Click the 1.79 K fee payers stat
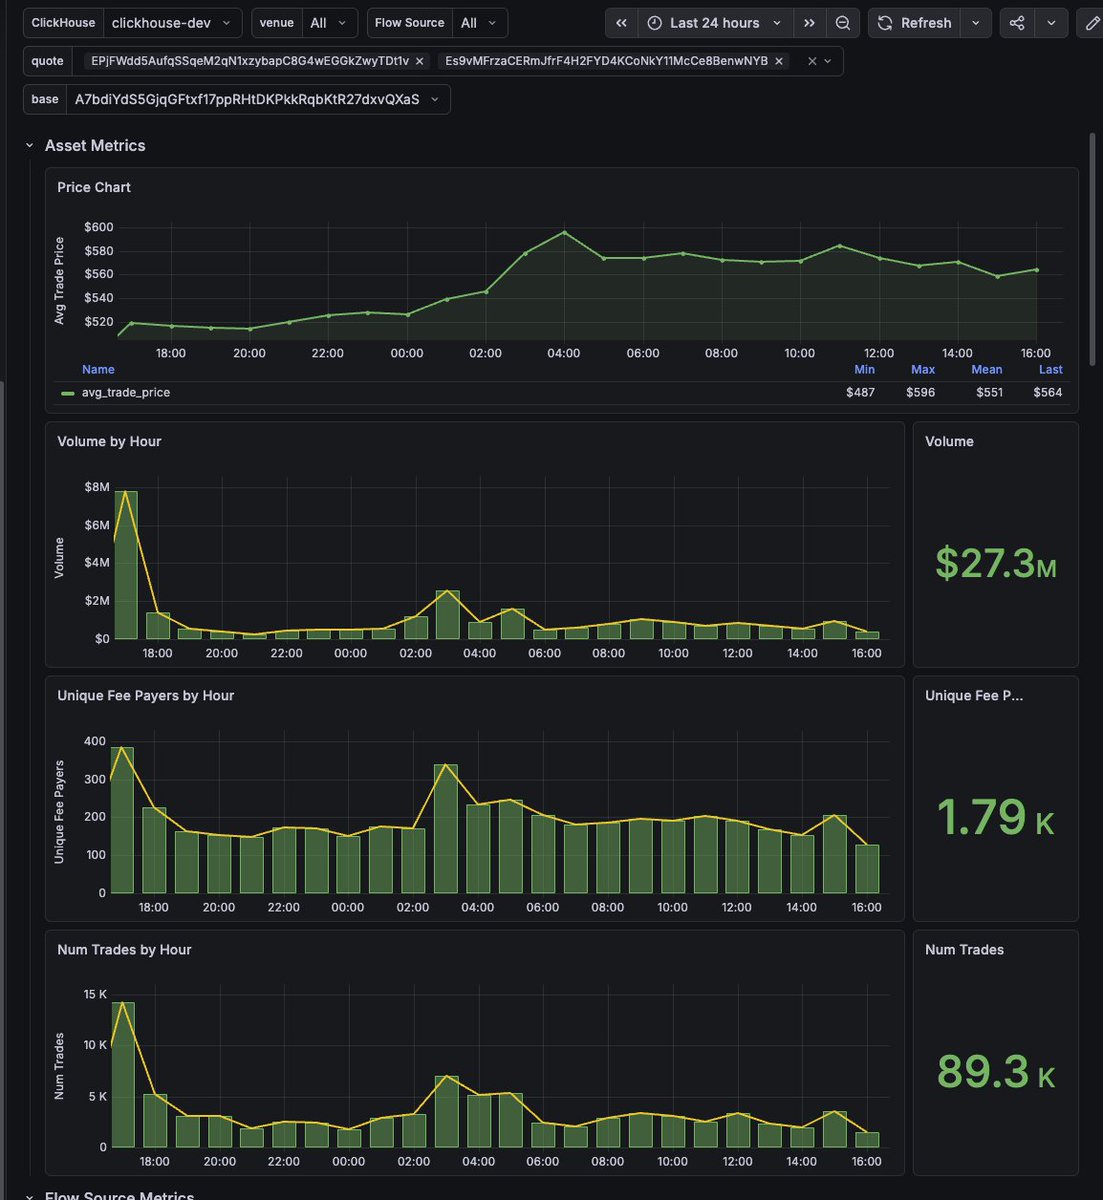The width and height of the screenshot is (1103, 1200). click(996, 817)
